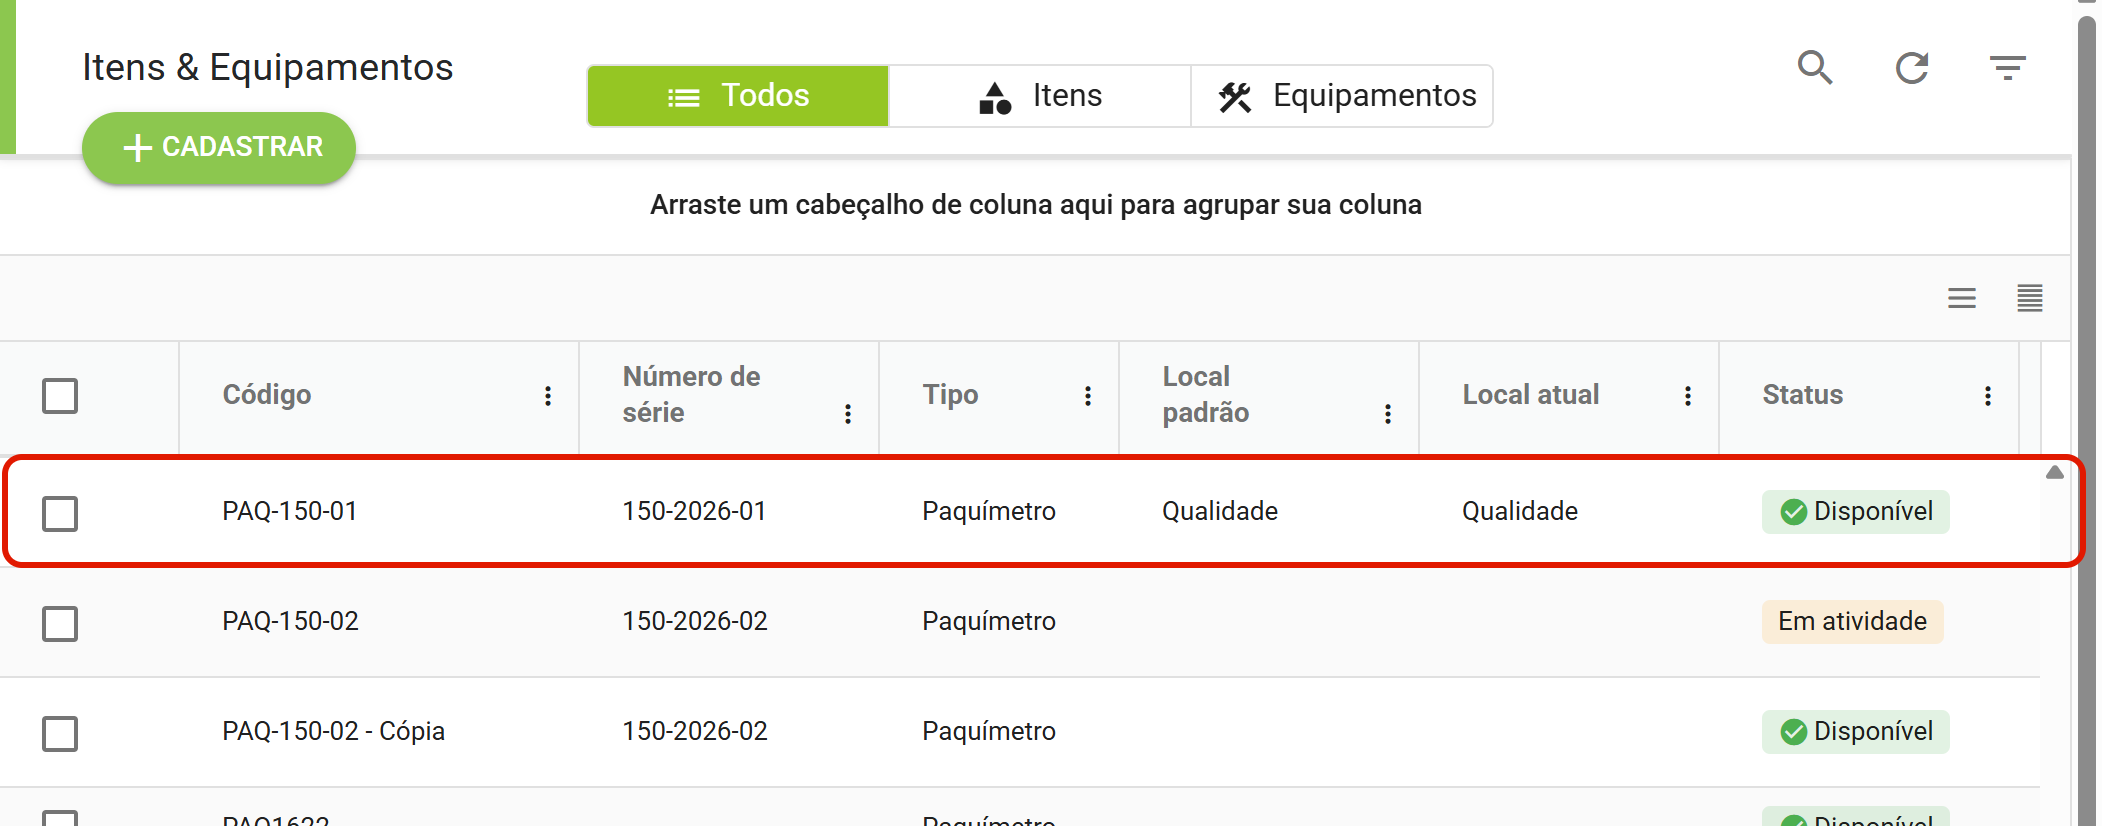Switch to the Itens tab
This screenshot has height=826, width=2102.
pyautogui.click(x=1040, y=96)
